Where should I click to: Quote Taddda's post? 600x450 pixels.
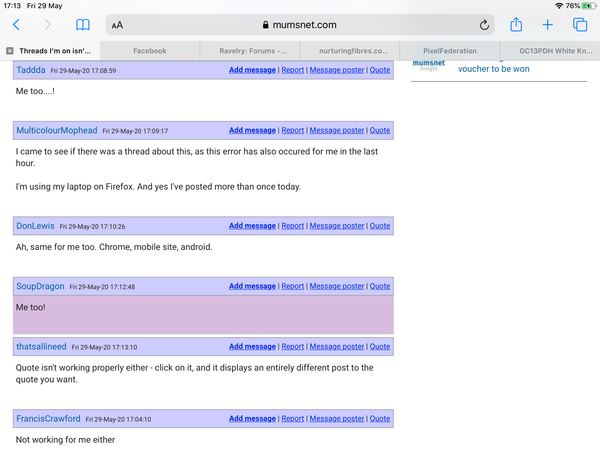[380, 70]
